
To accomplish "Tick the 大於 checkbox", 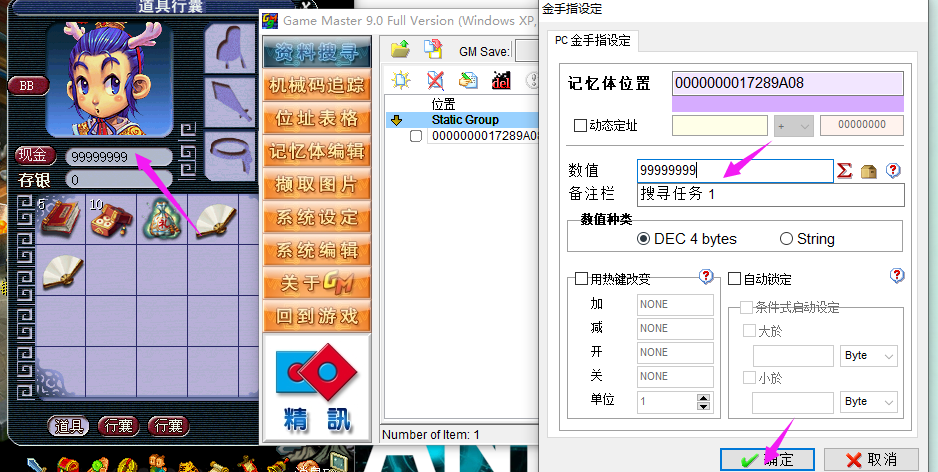I will (x=749, y=330).
